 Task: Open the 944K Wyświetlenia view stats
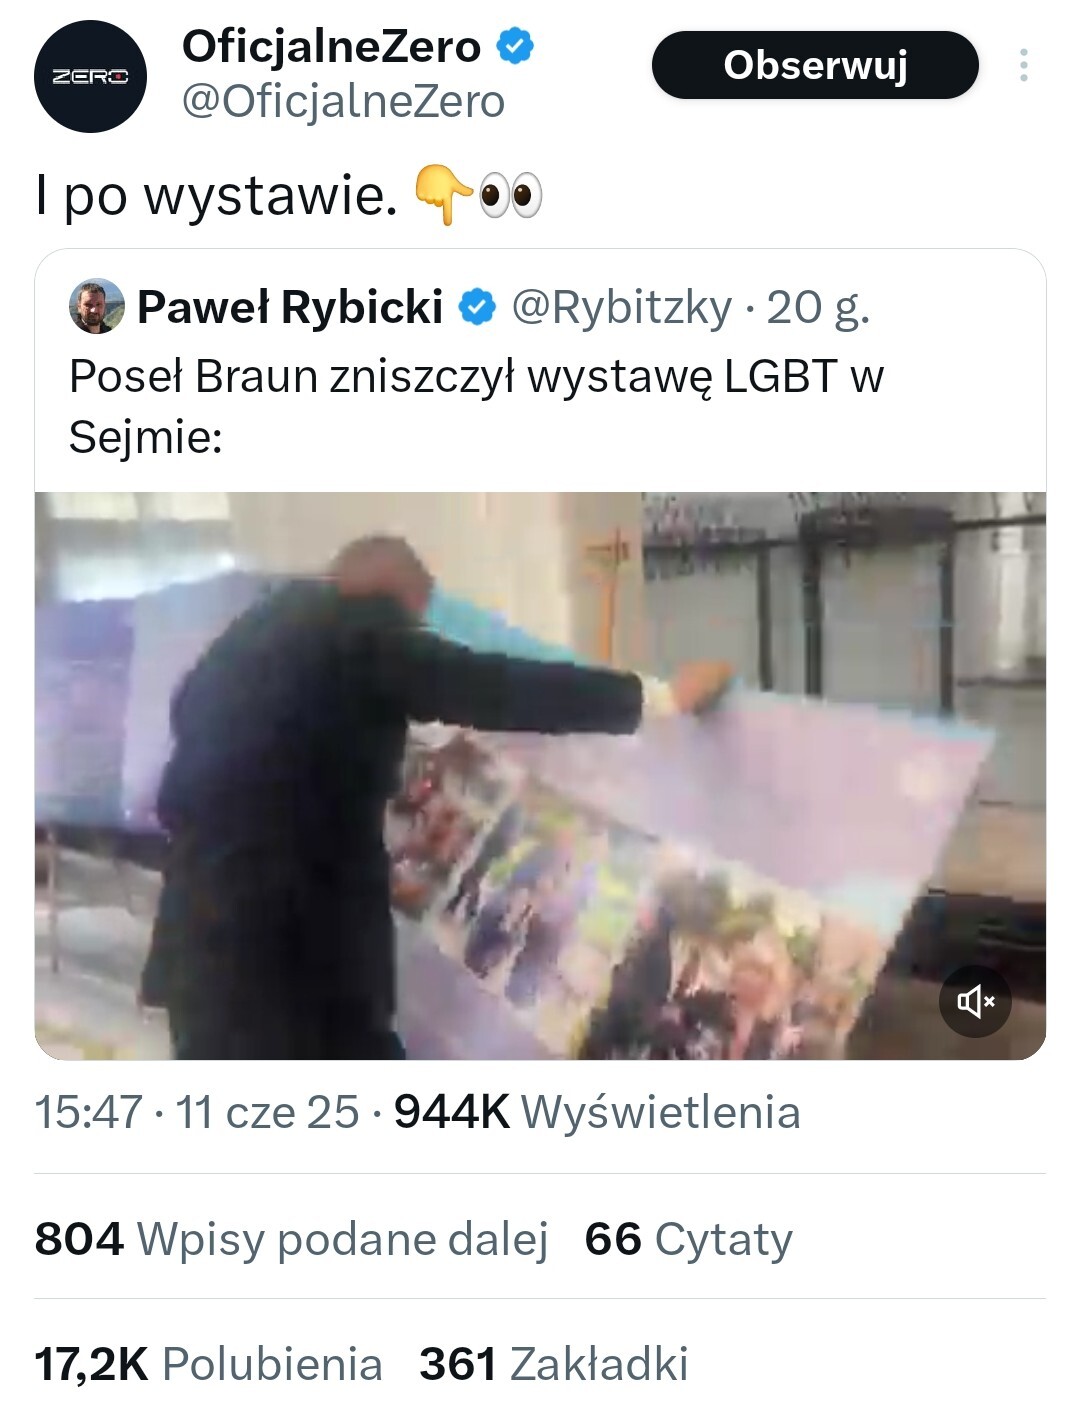click(x=597, y=1112)
